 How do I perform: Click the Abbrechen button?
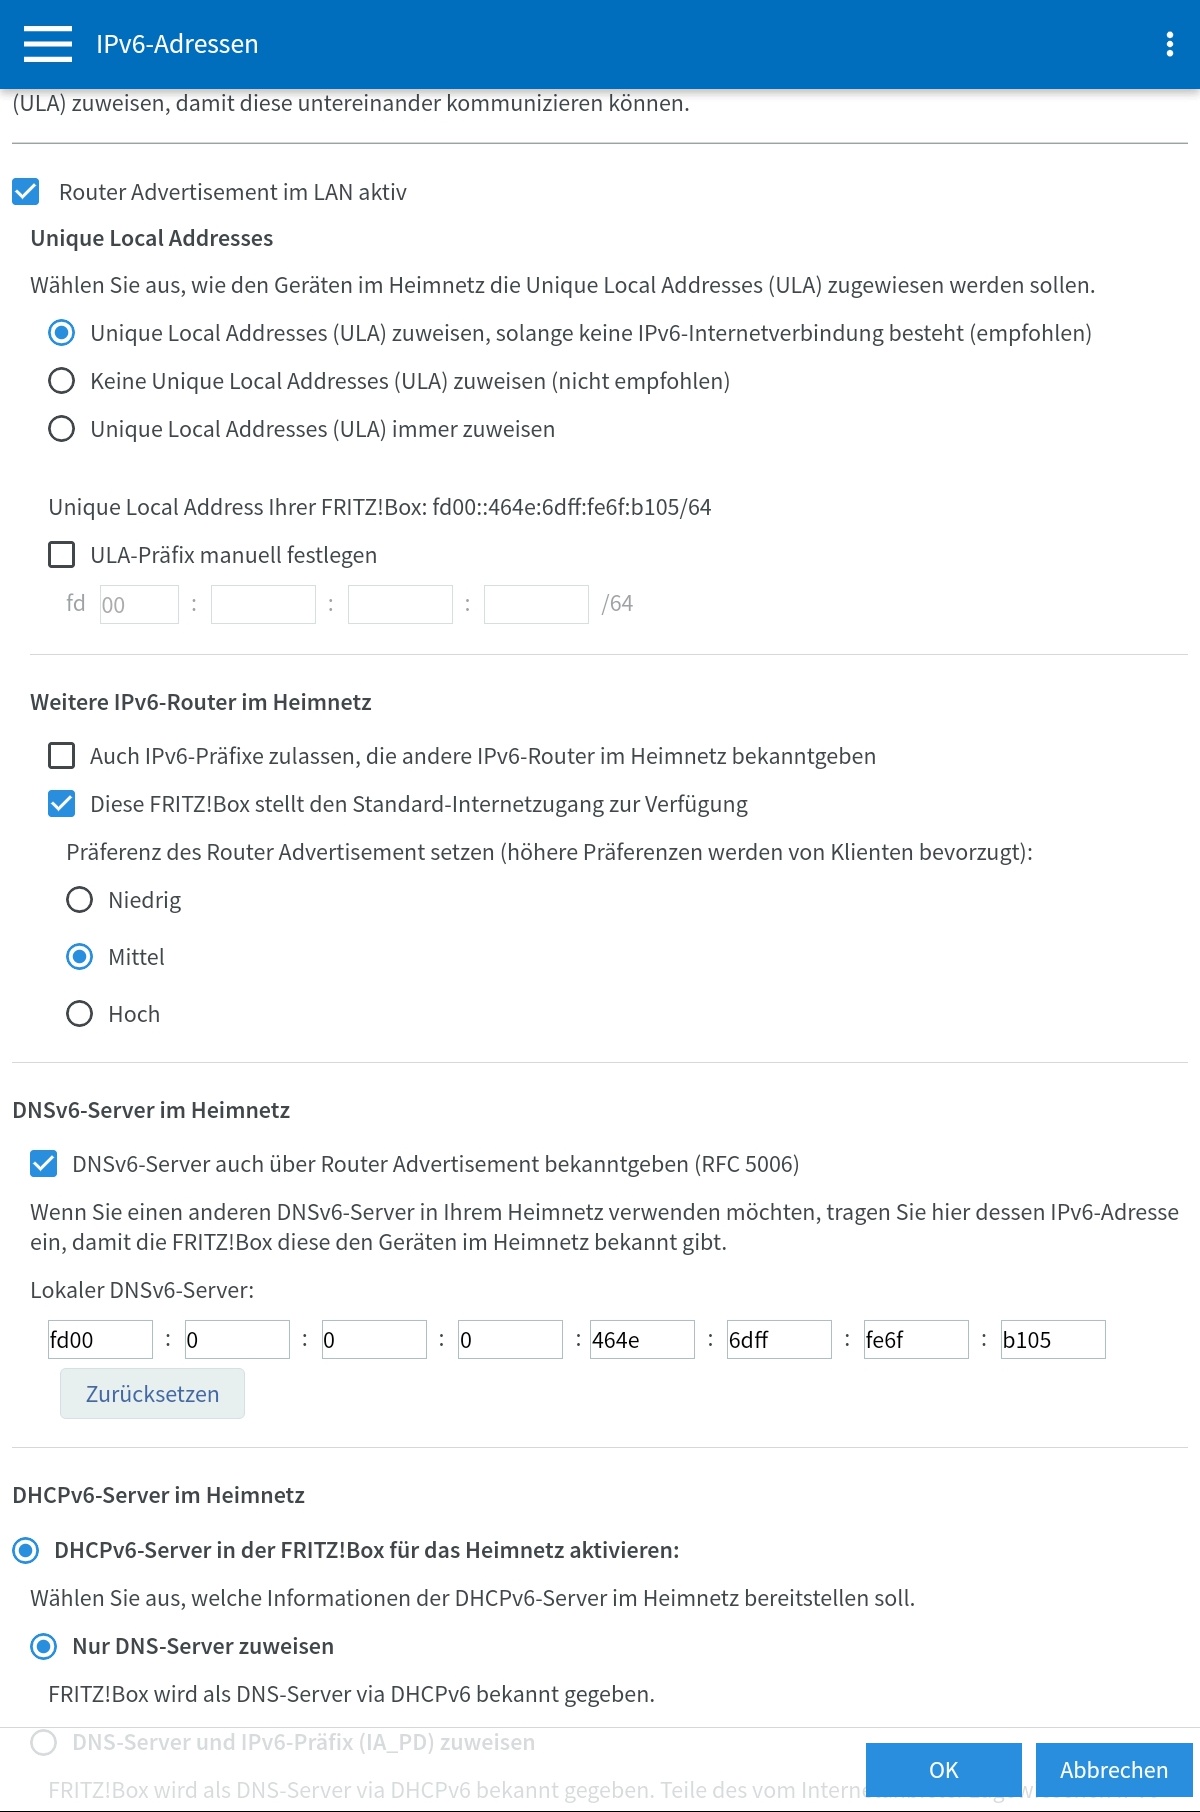point(1114,1770)
